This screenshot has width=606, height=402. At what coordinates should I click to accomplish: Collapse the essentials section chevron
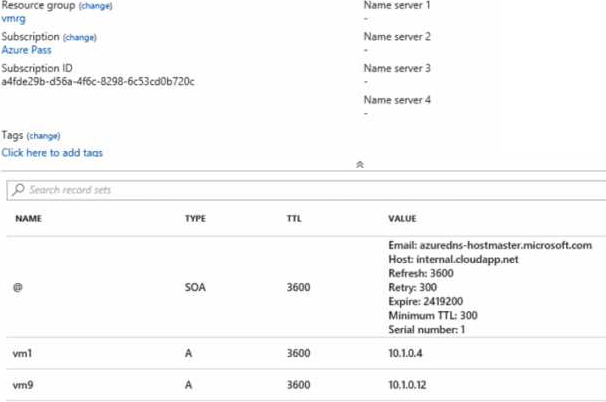tap(359, 163)
